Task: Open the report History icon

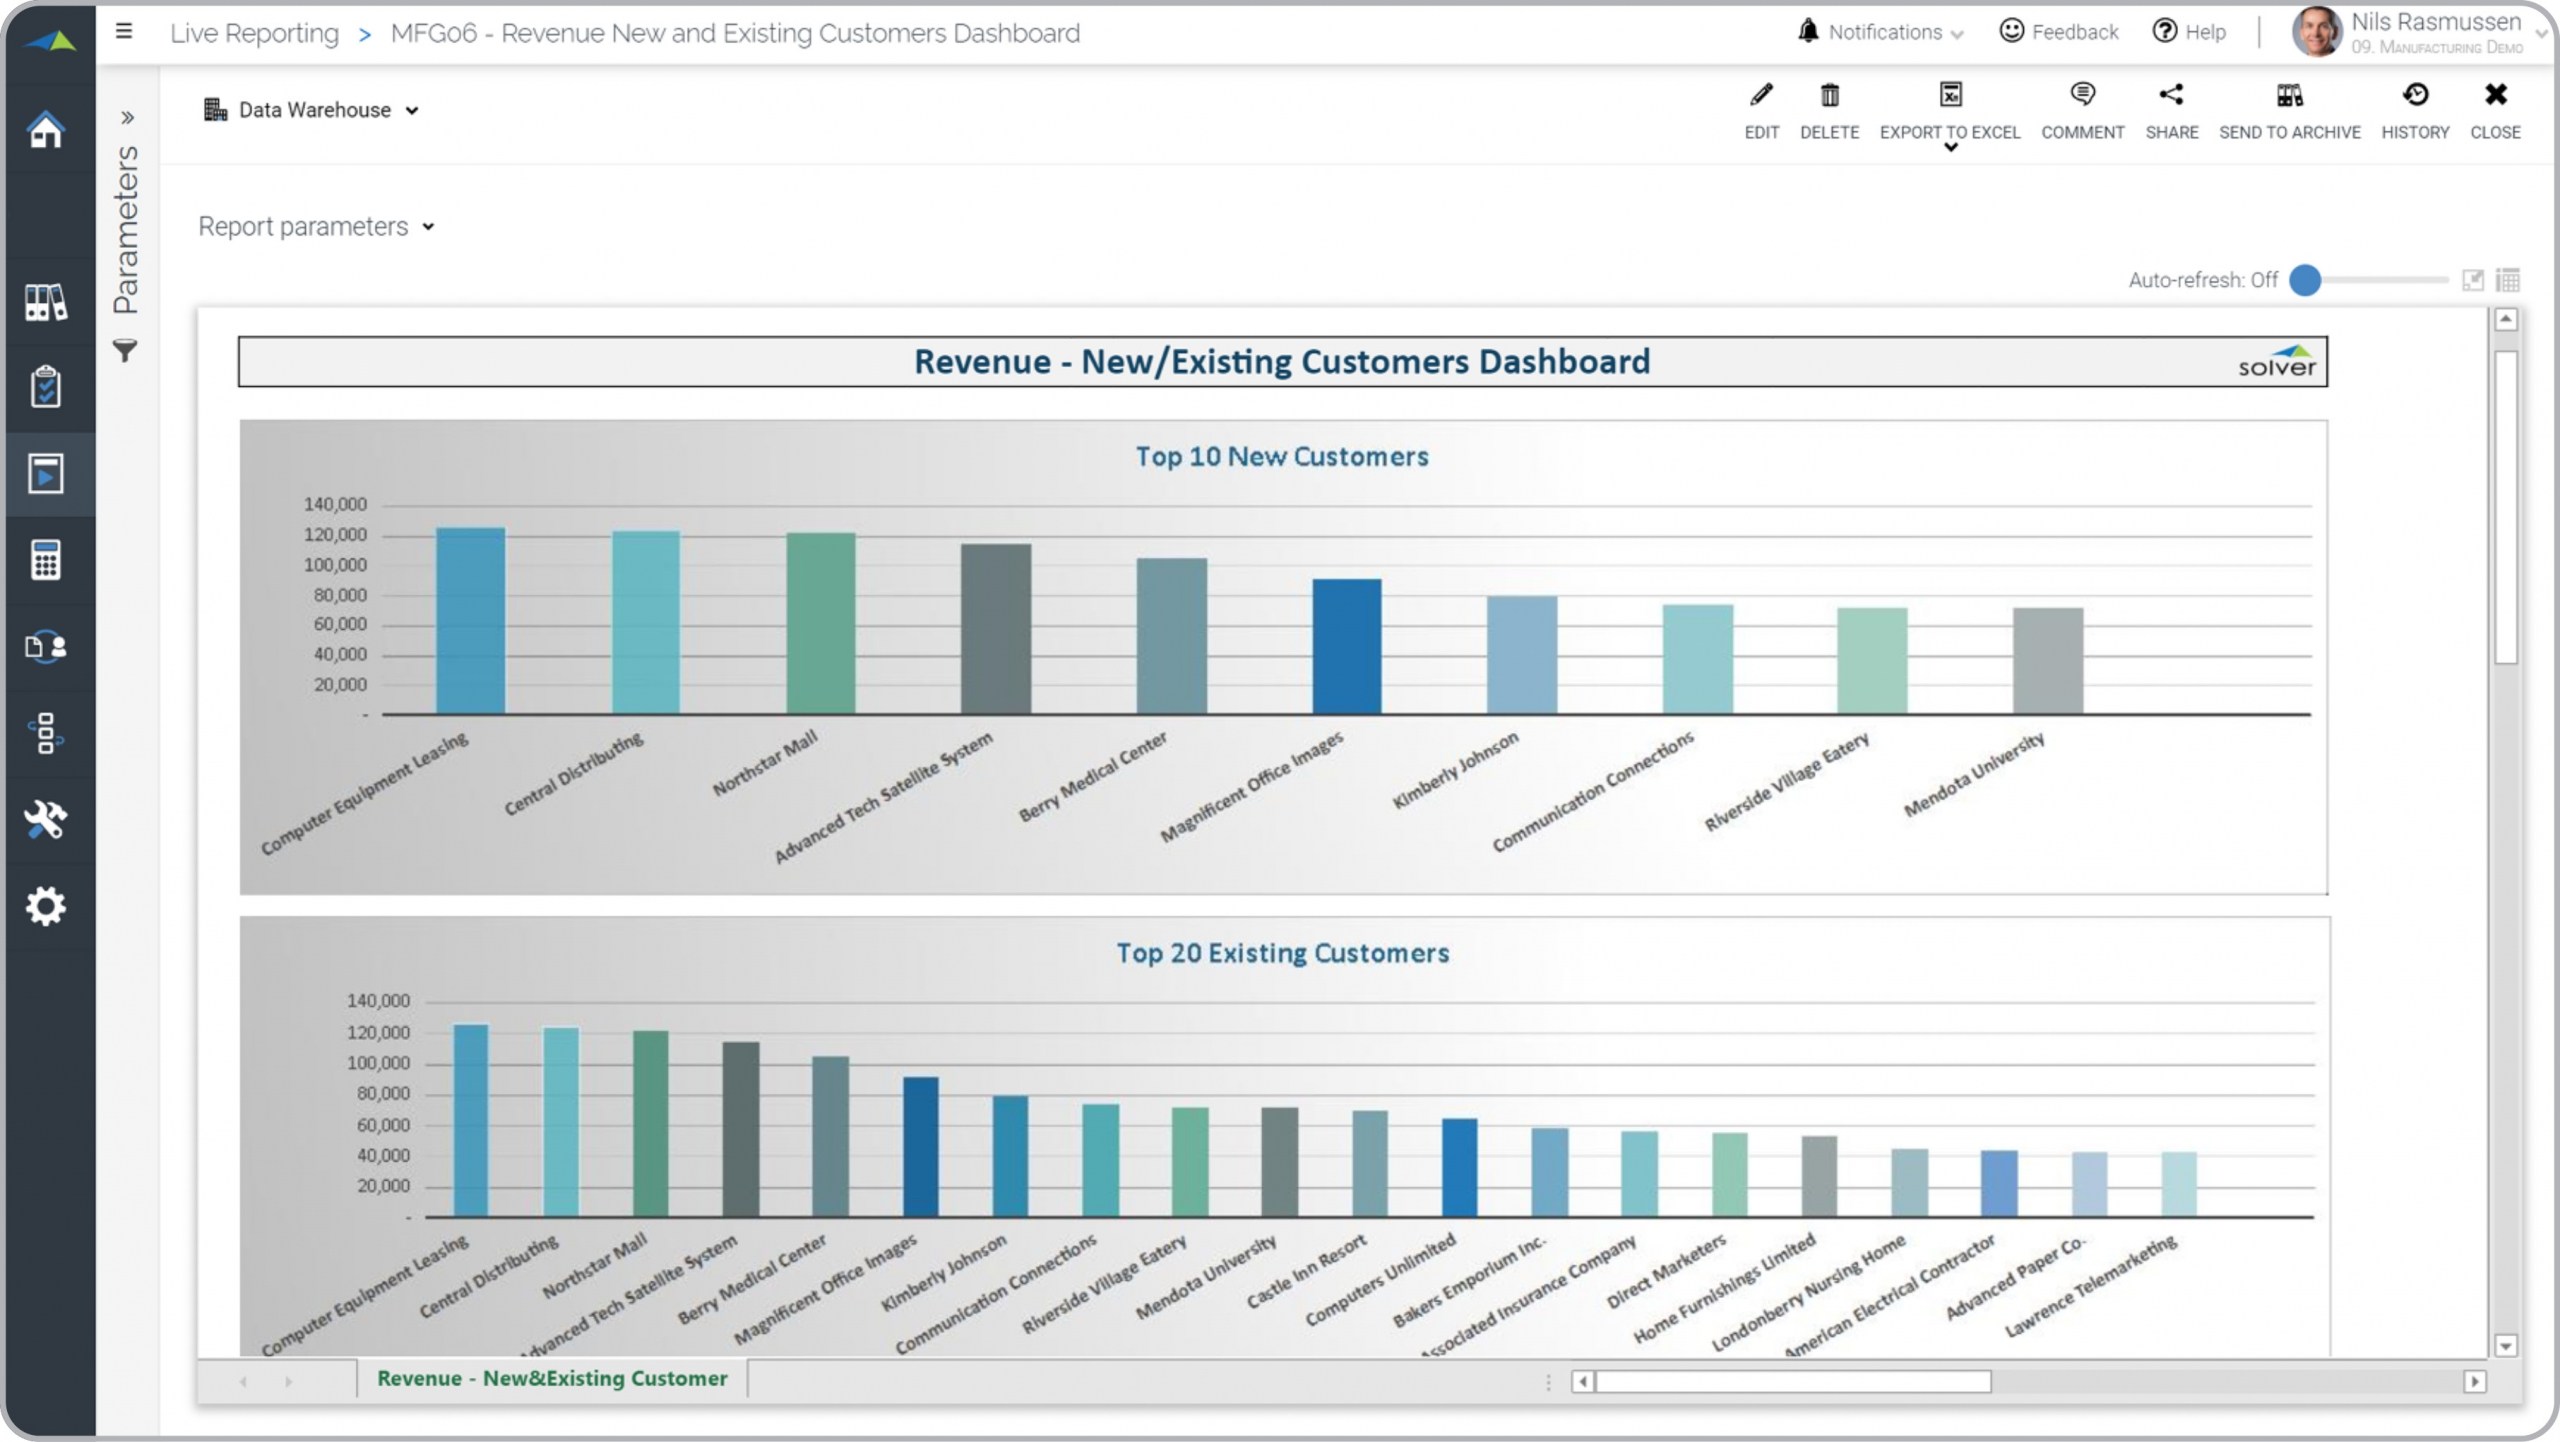Action: pyautogui.click(x=2415, y=96)
